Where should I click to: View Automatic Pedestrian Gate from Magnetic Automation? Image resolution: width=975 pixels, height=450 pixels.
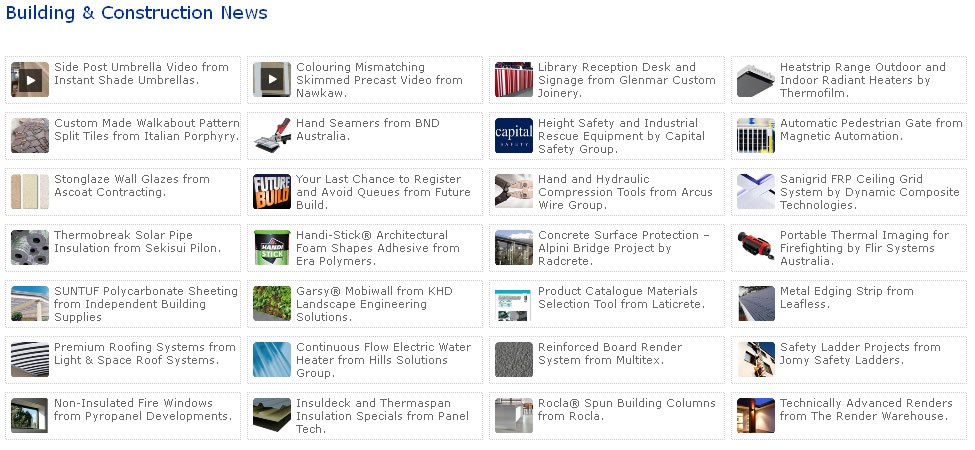click(871, 129)
